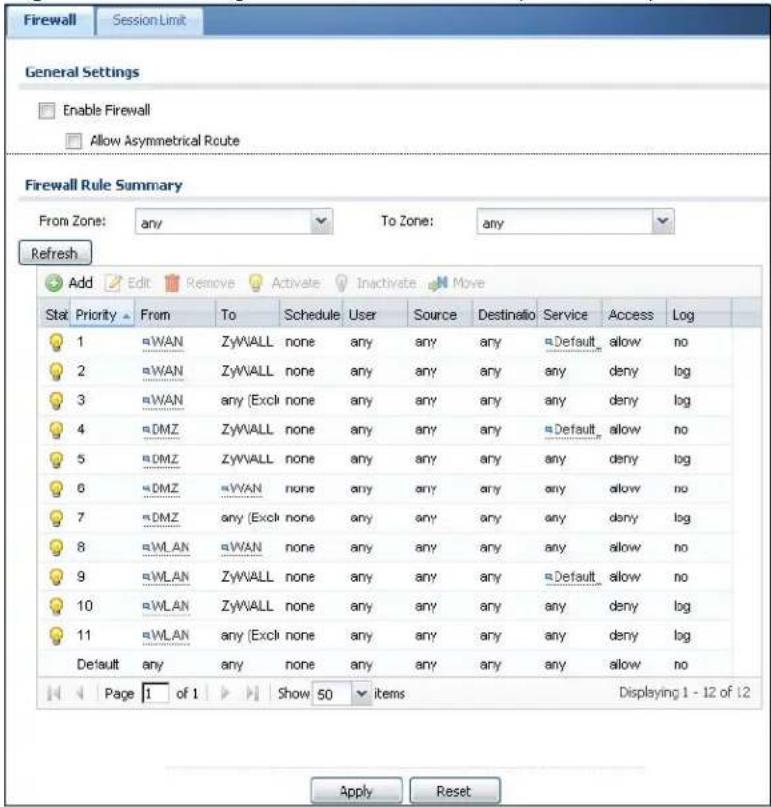The width and height of the screenshot is (771, 807).
Task: Go to previous page arrow icon
Action: [80, 693]
